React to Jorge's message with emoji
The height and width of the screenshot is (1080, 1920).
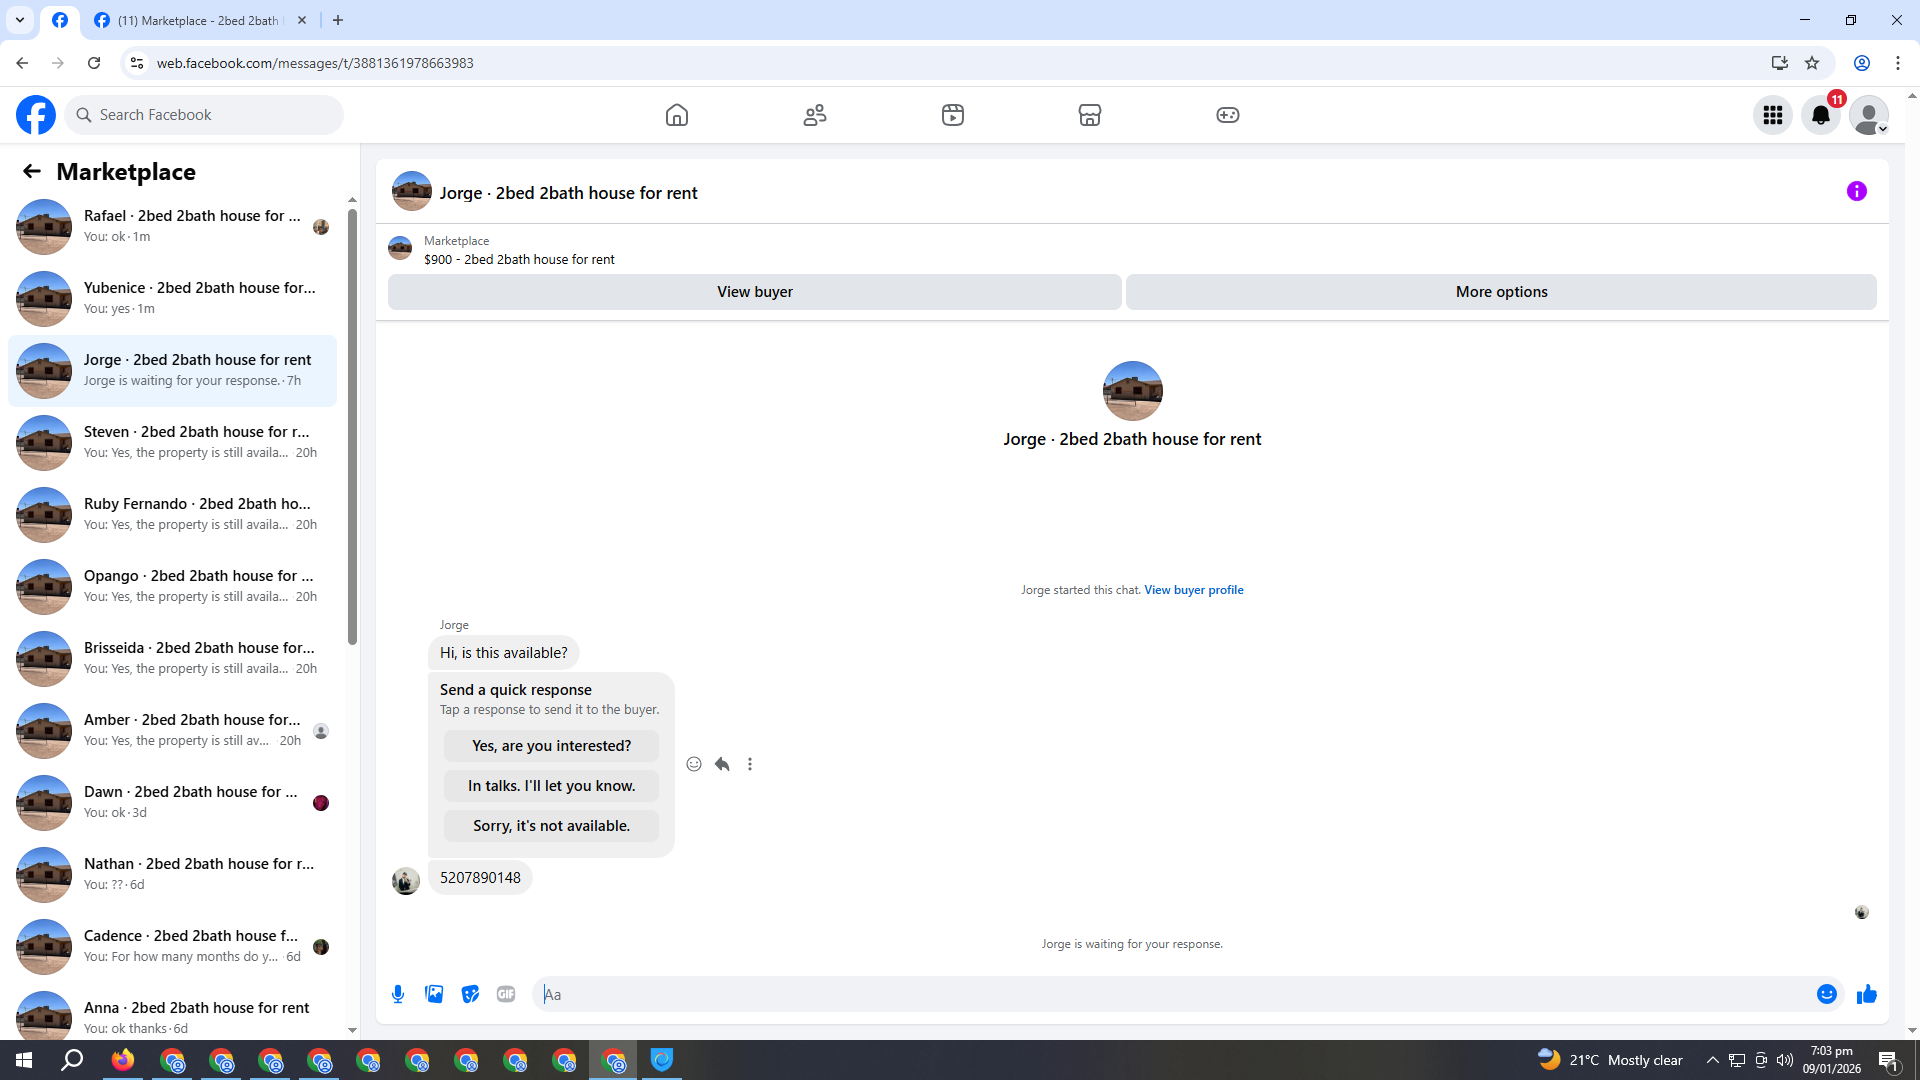pyautogui.click(x=694, y=764)
